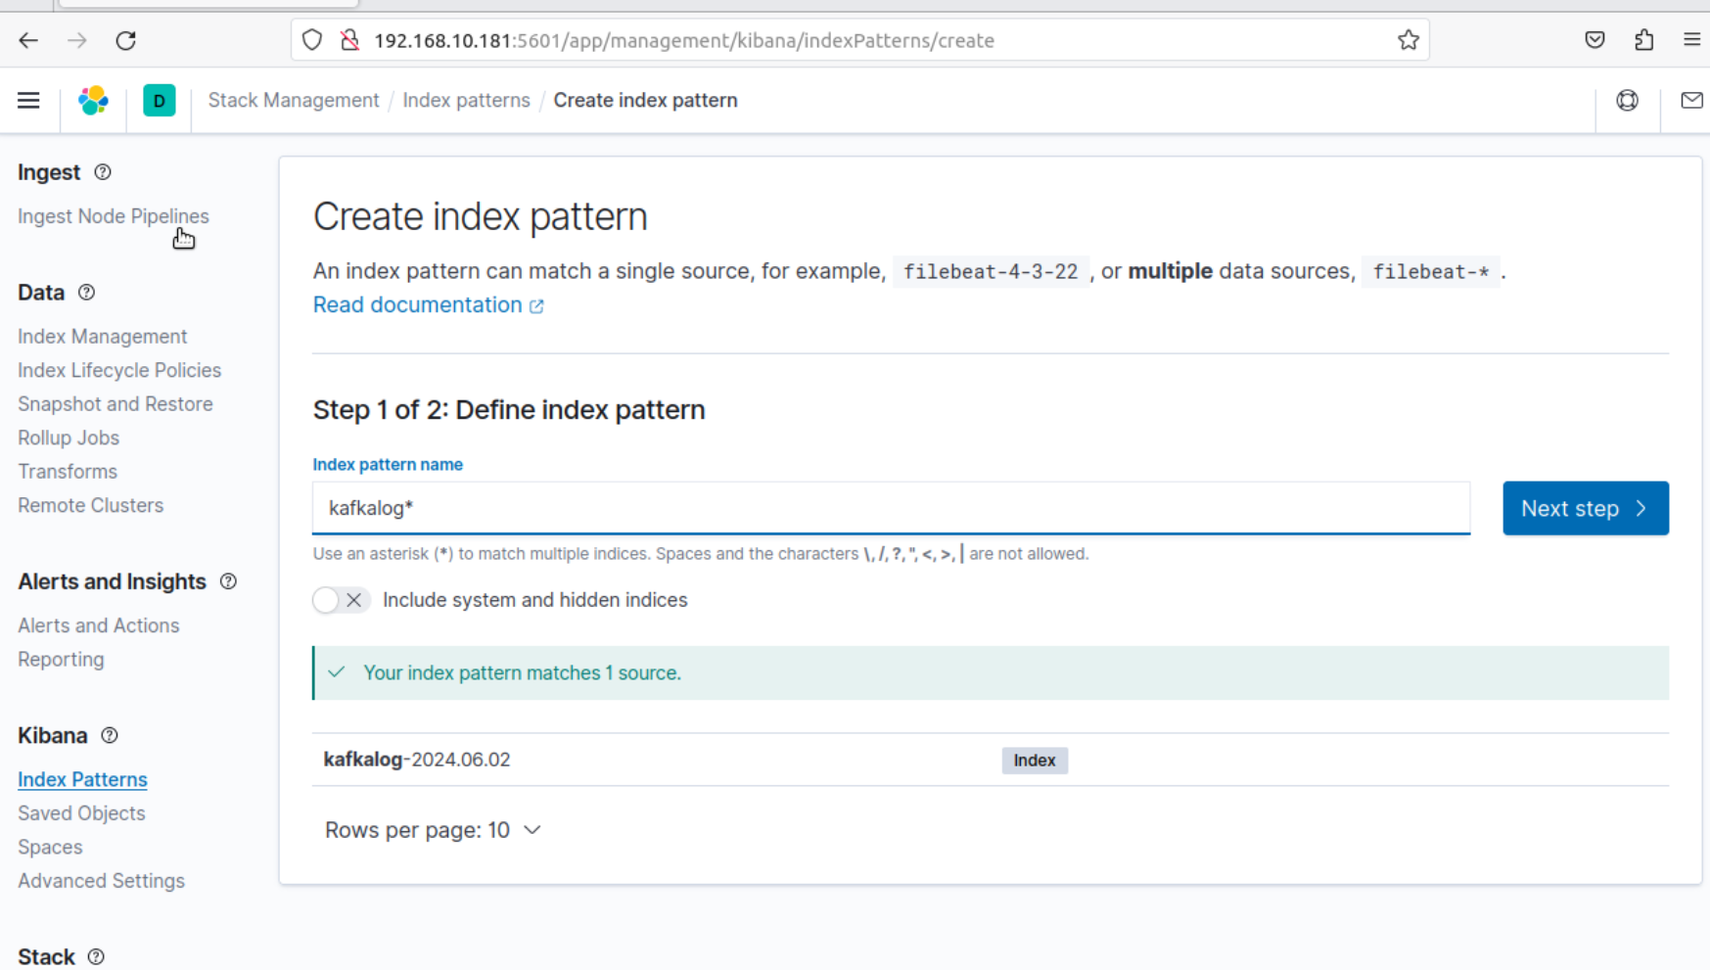Image resolution: width=1710 pixels, height=970 pixels.
Task: Click the Next step button
Action: click(x=1585, y=508)
